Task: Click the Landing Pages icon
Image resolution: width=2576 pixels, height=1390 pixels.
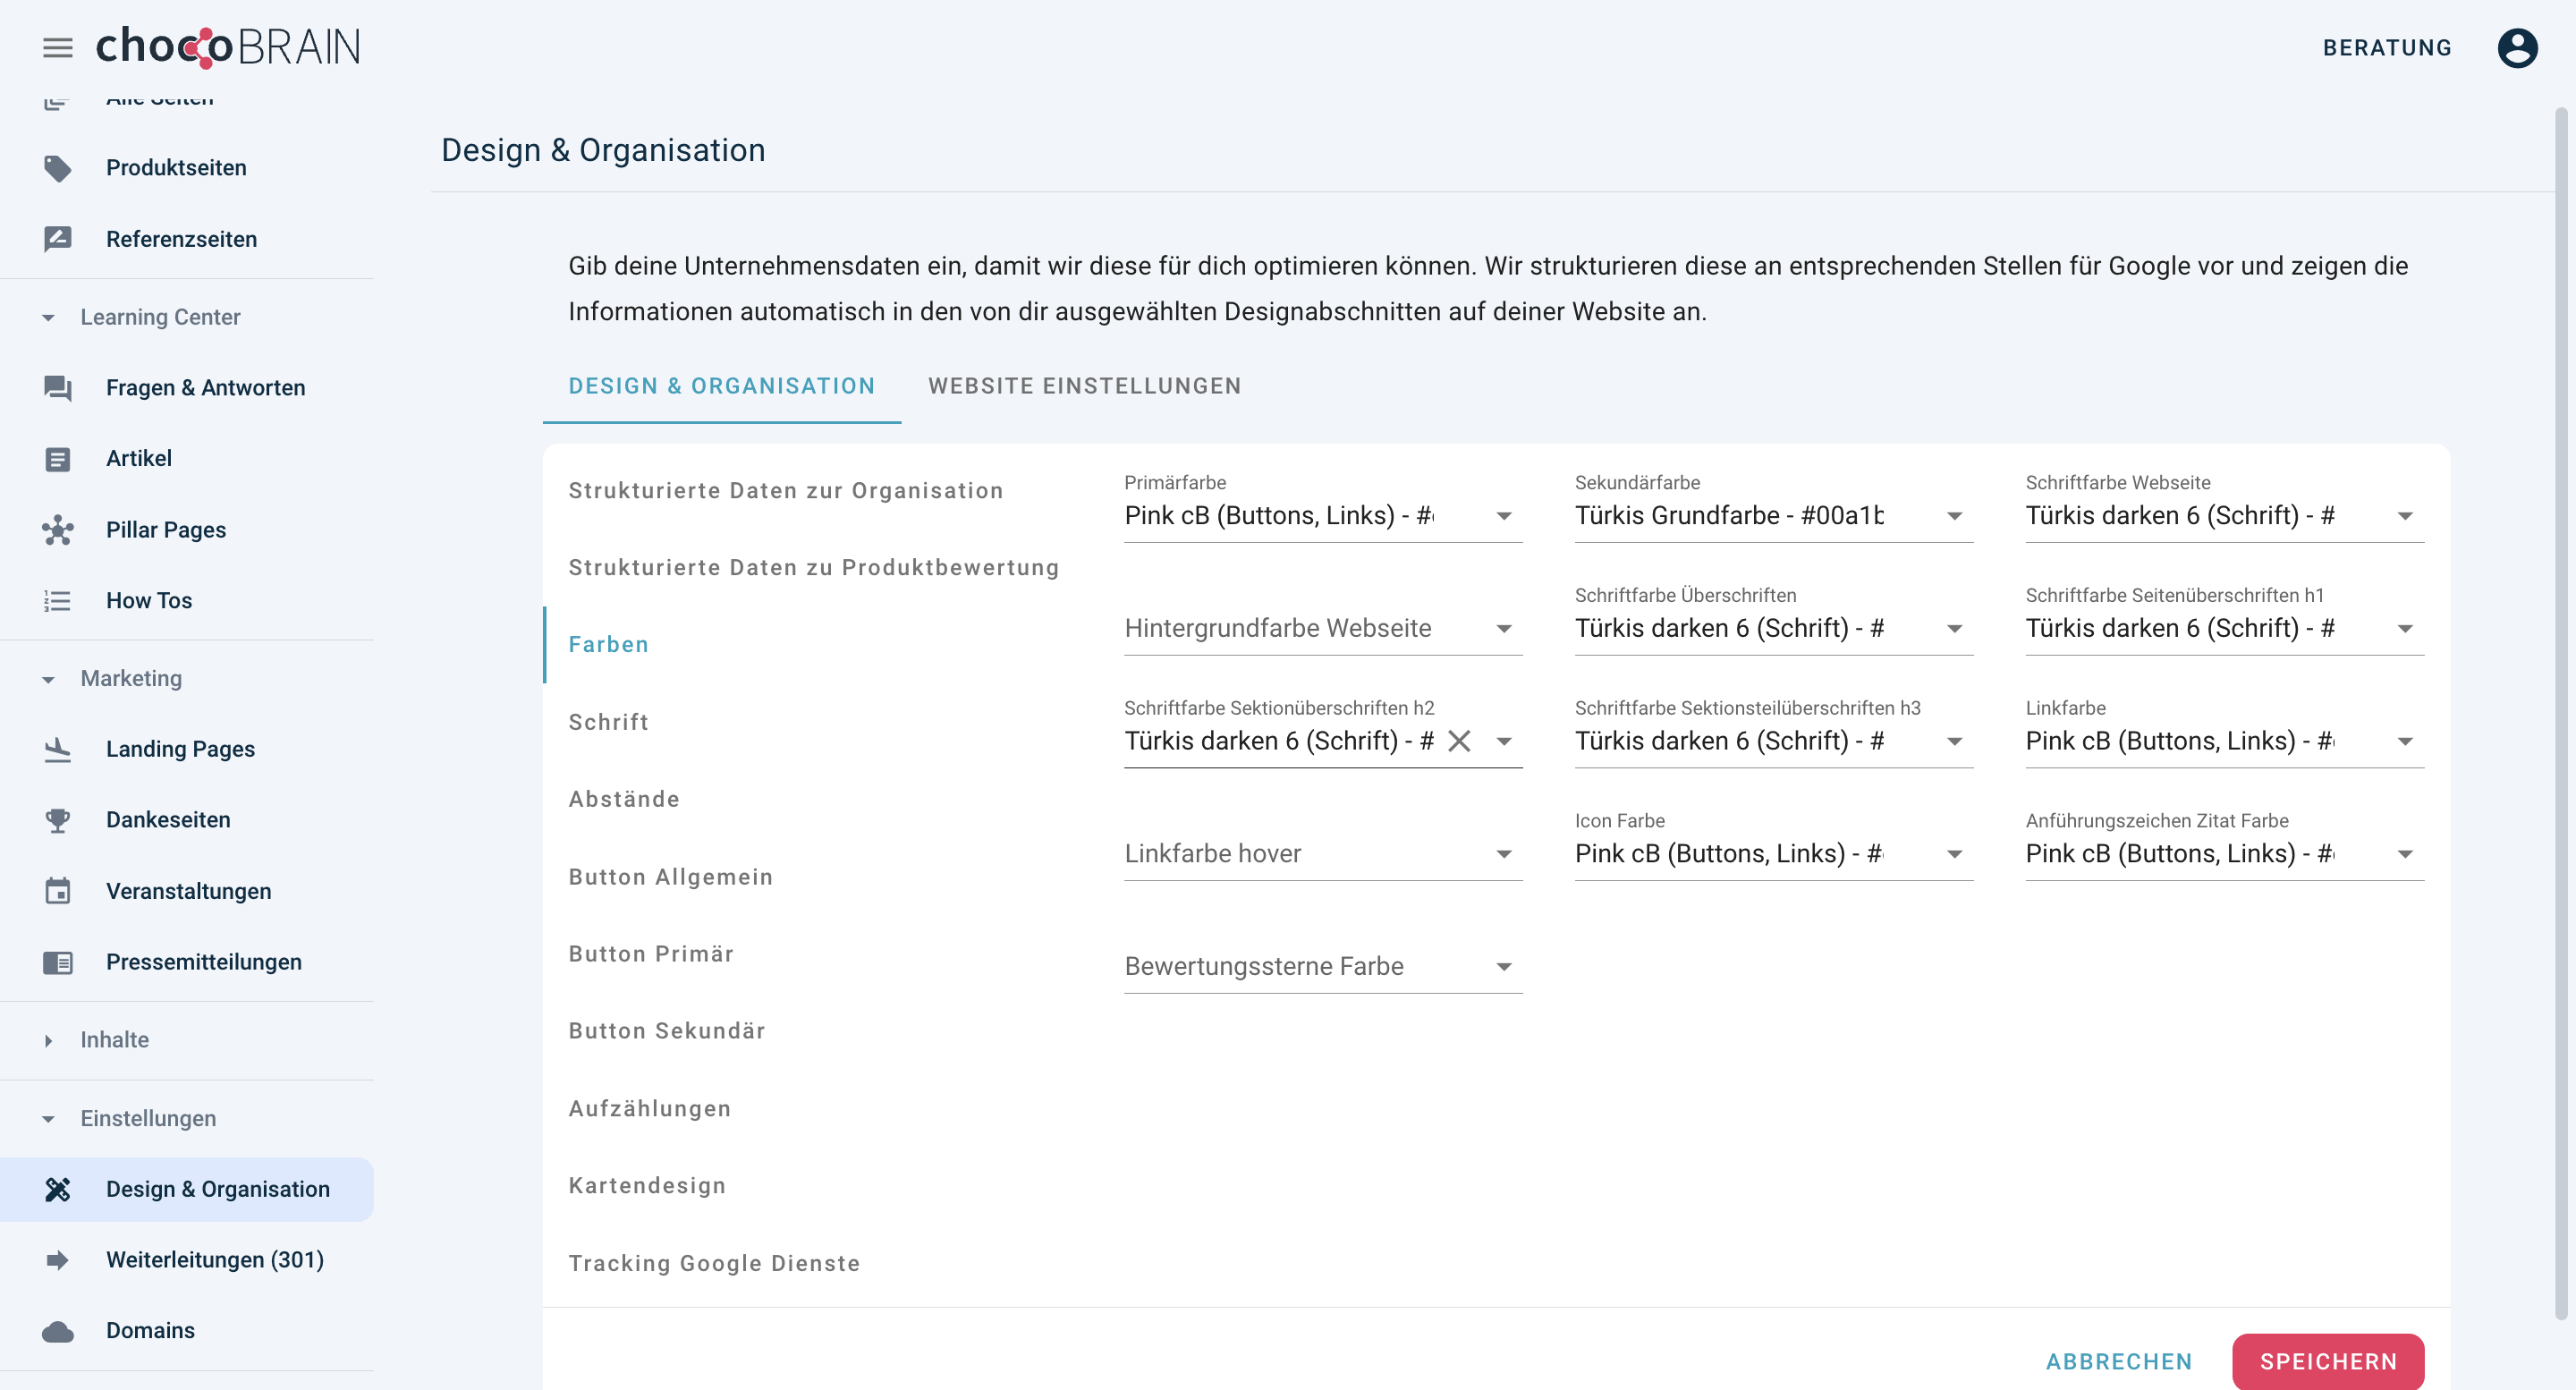Action: click(x=58, y=750)
